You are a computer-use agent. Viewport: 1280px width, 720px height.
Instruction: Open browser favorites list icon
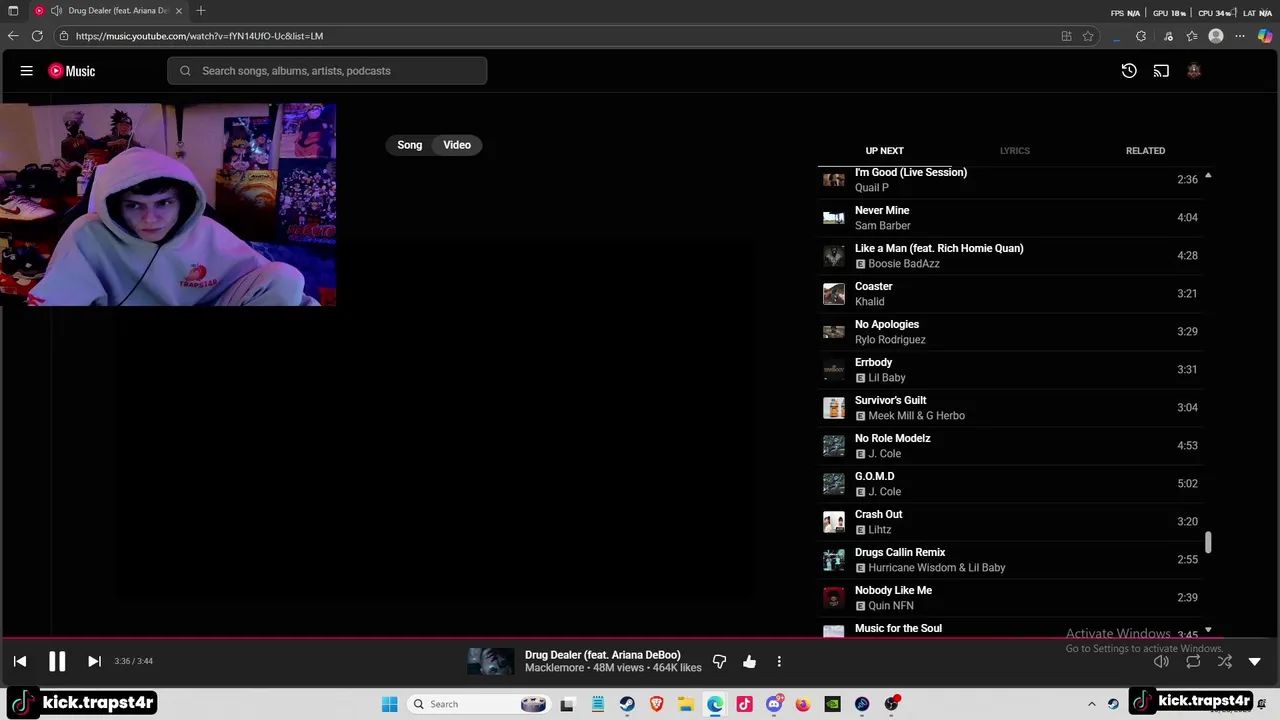pos(1192,36)
